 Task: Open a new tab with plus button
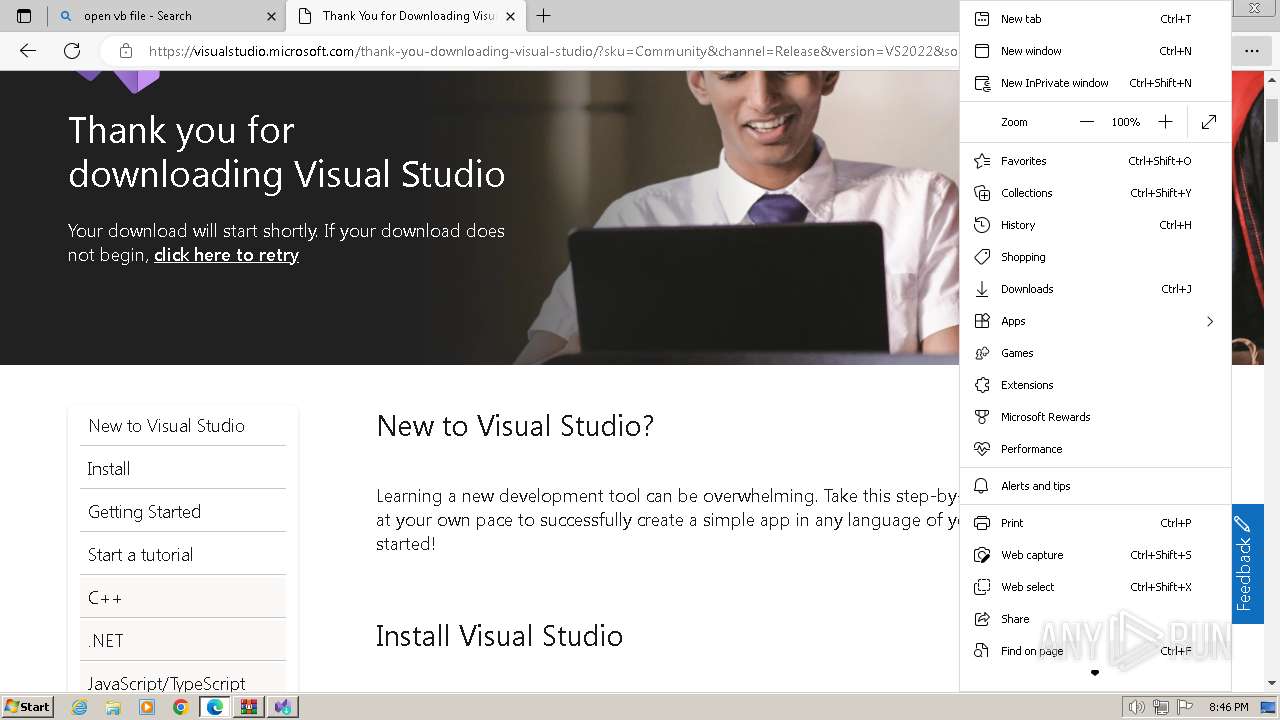click(x=543, y=16)
